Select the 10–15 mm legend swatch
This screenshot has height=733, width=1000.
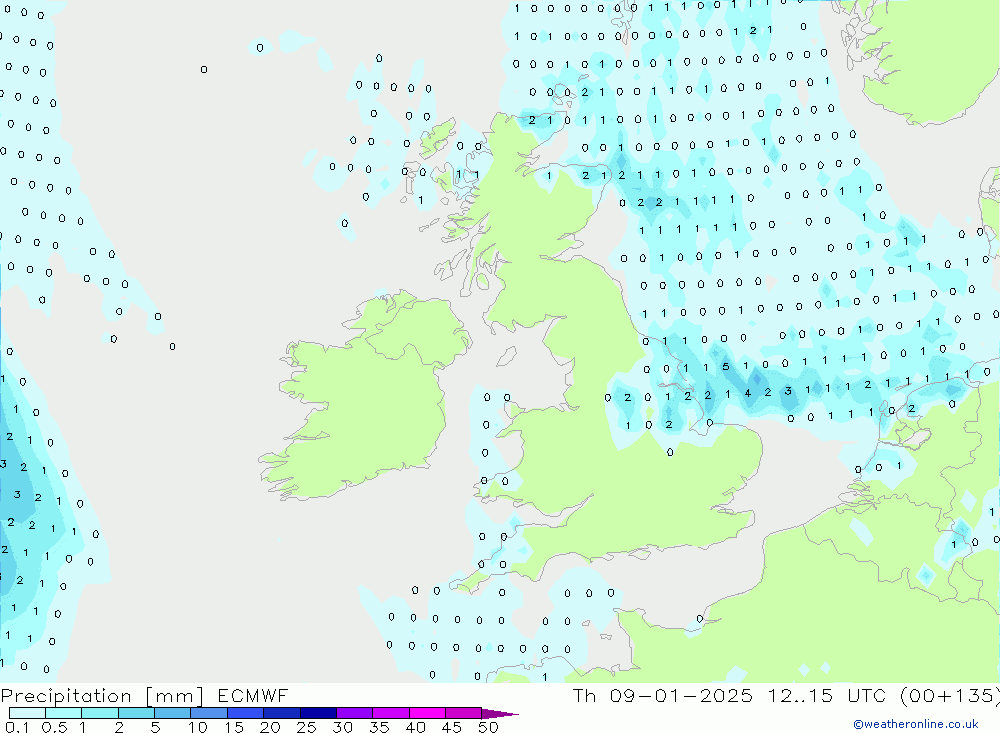(x=209, y=714)
